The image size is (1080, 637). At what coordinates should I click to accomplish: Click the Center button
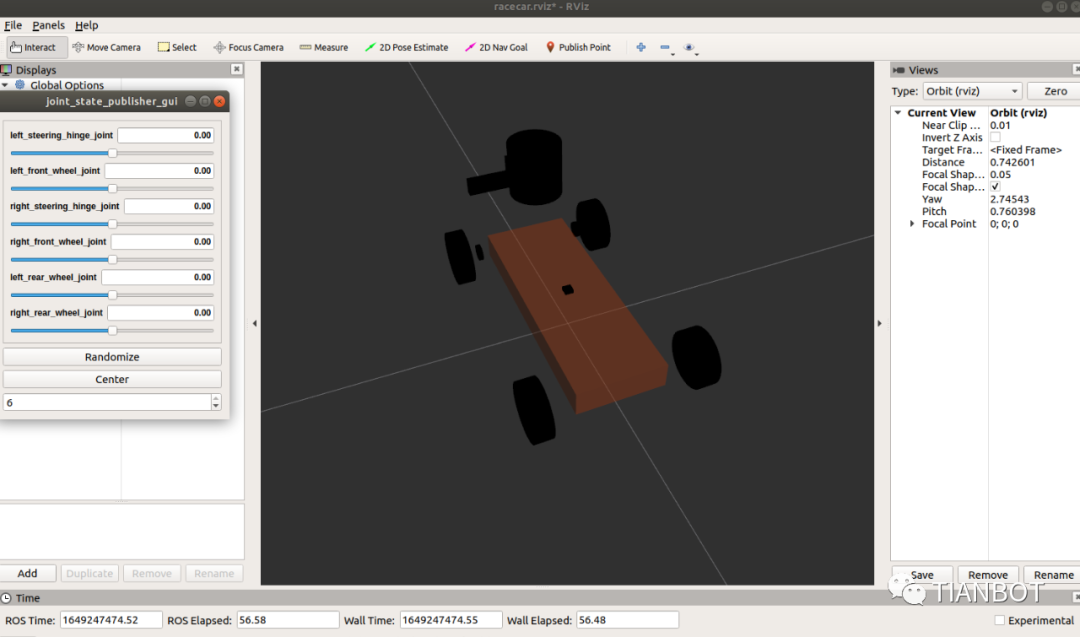point(112,379)
